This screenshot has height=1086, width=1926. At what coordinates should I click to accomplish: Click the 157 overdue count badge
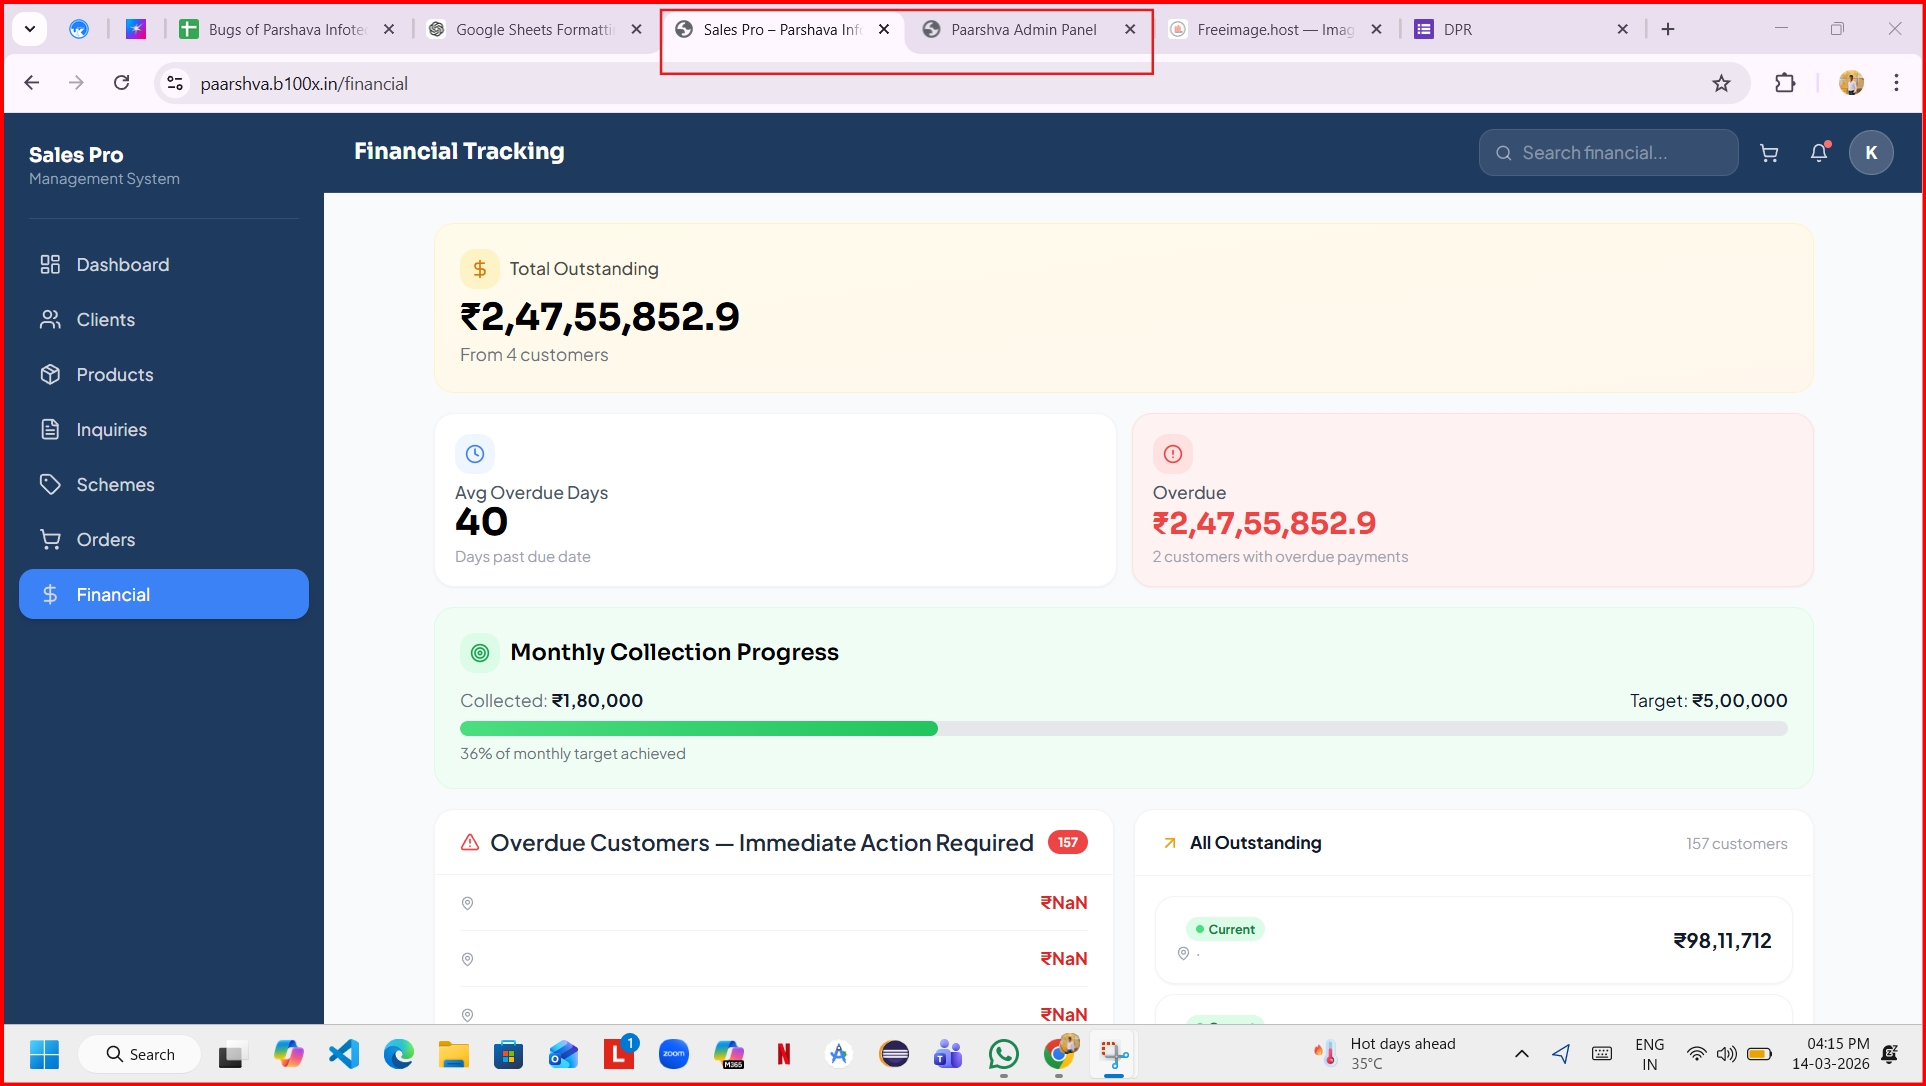point(1067,842)
